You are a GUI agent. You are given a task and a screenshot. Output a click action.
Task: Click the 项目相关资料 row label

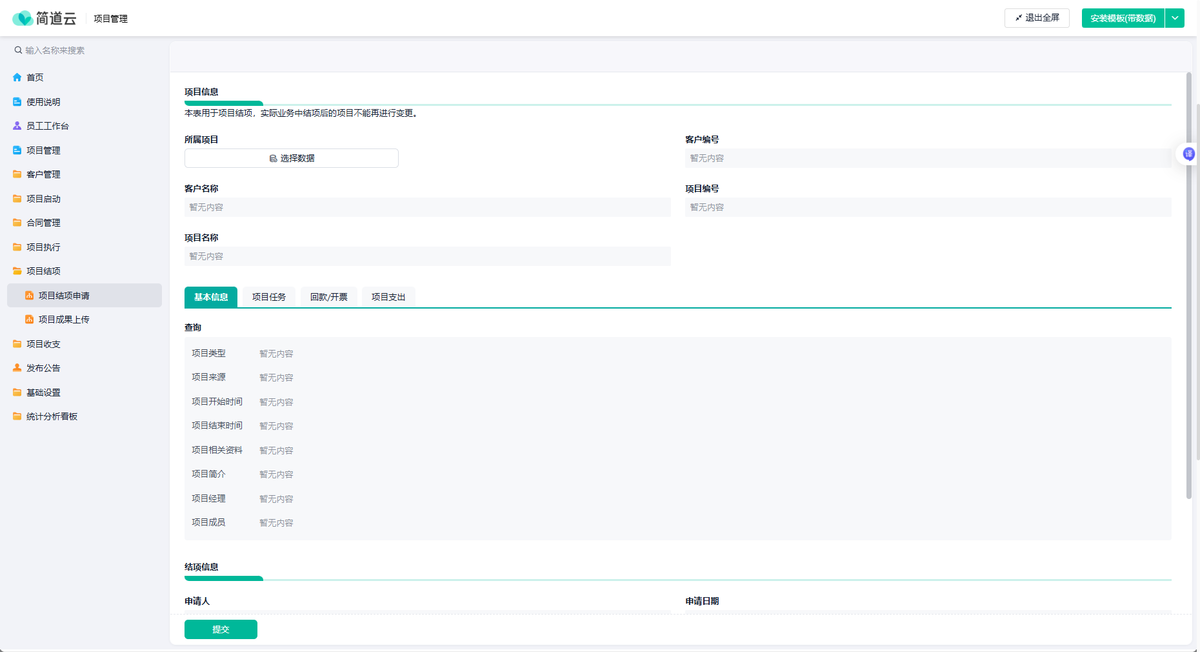click(x=217, y=450)
